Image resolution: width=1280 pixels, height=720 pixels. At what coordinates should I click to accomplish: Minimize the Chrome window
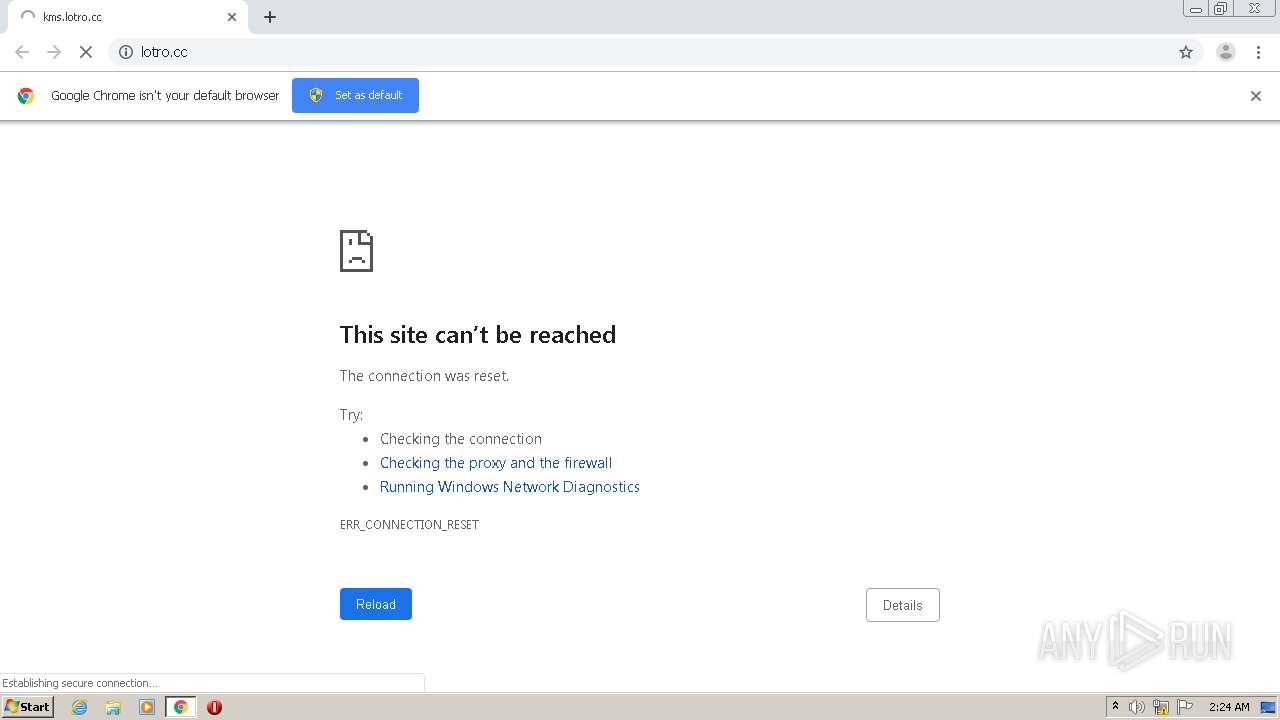tap(1196, 9)
